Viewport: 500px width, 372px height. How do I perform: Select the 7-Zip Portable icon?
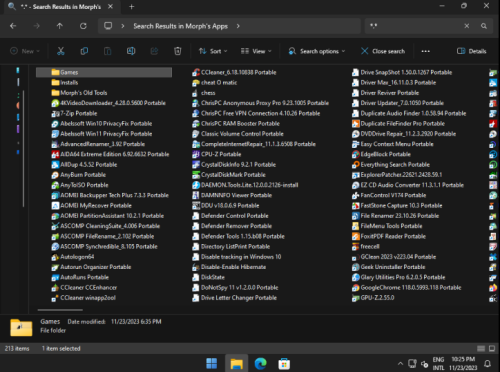coord(55,114)
